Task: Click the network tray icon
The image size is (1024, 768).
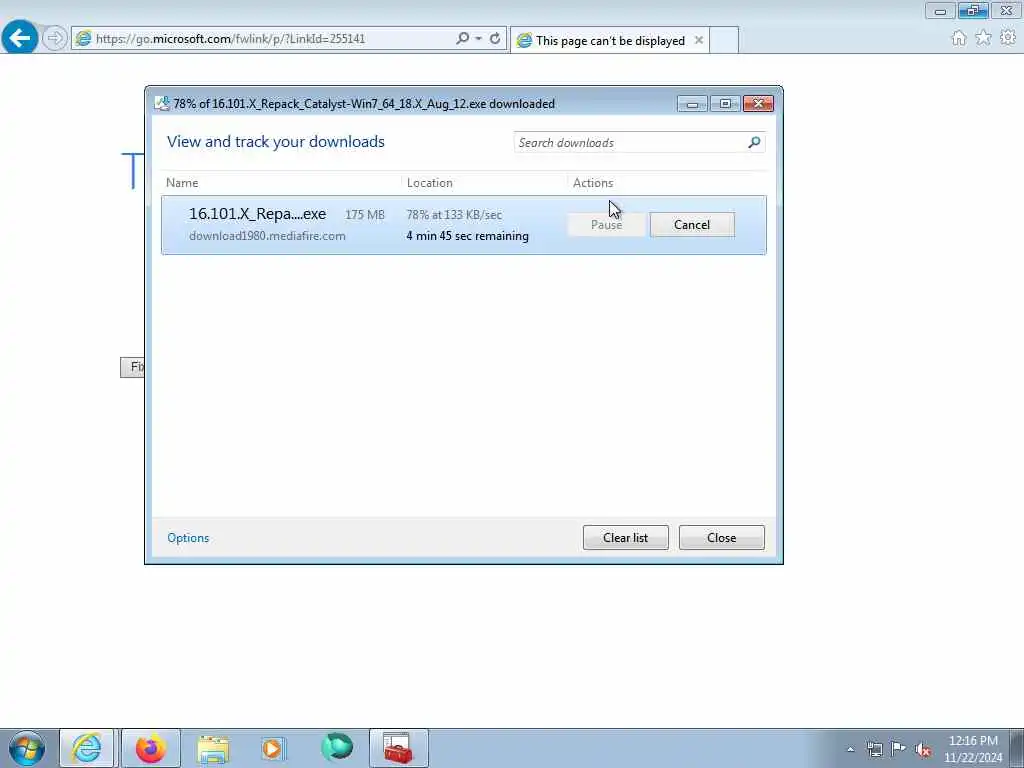Action: click(874, 749)
